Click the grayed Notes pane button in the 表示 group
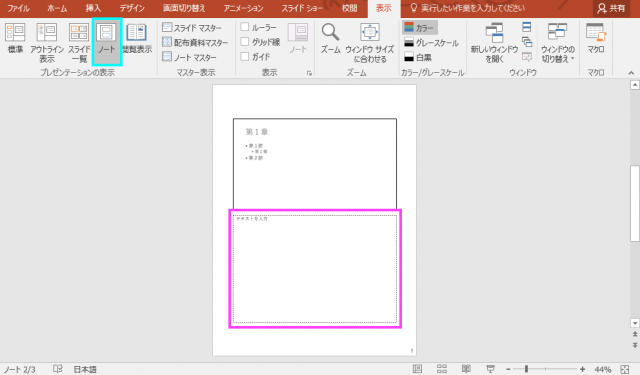Image resolution: width=640 pixels, height=375 pixels. click(298, 39)
